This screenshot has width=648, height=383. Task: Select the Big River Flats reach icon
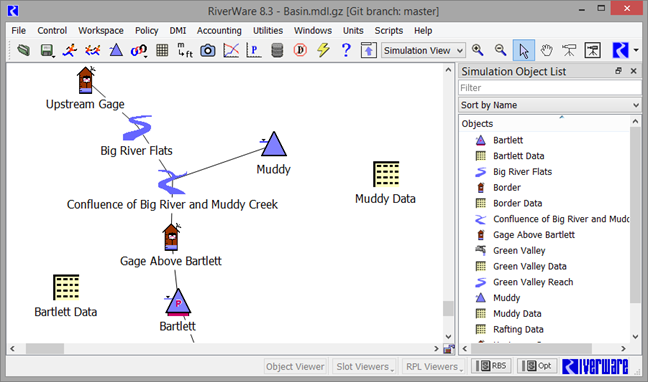138,128
